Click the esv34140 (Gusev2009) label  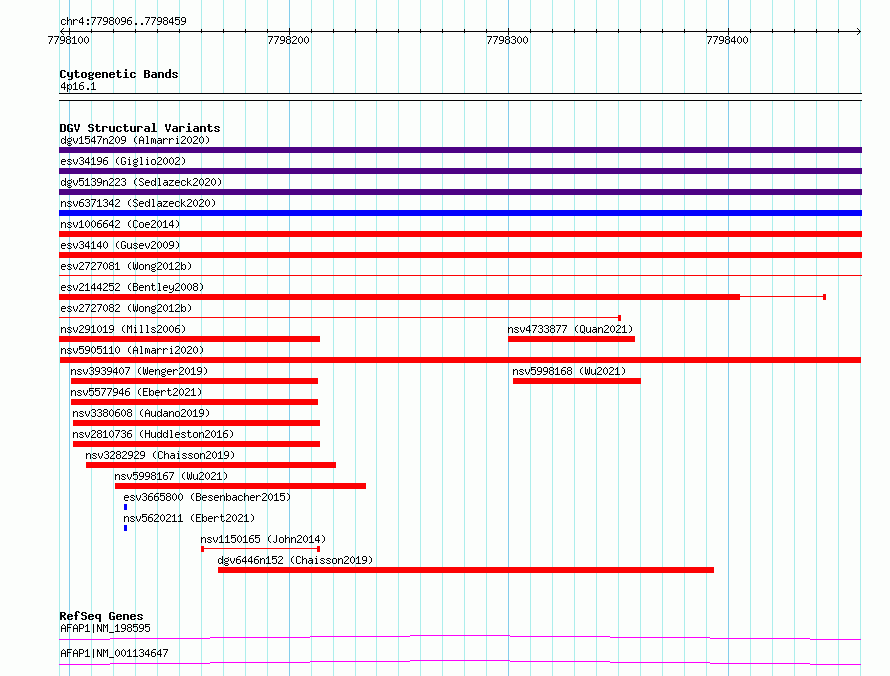click(120, 245)
